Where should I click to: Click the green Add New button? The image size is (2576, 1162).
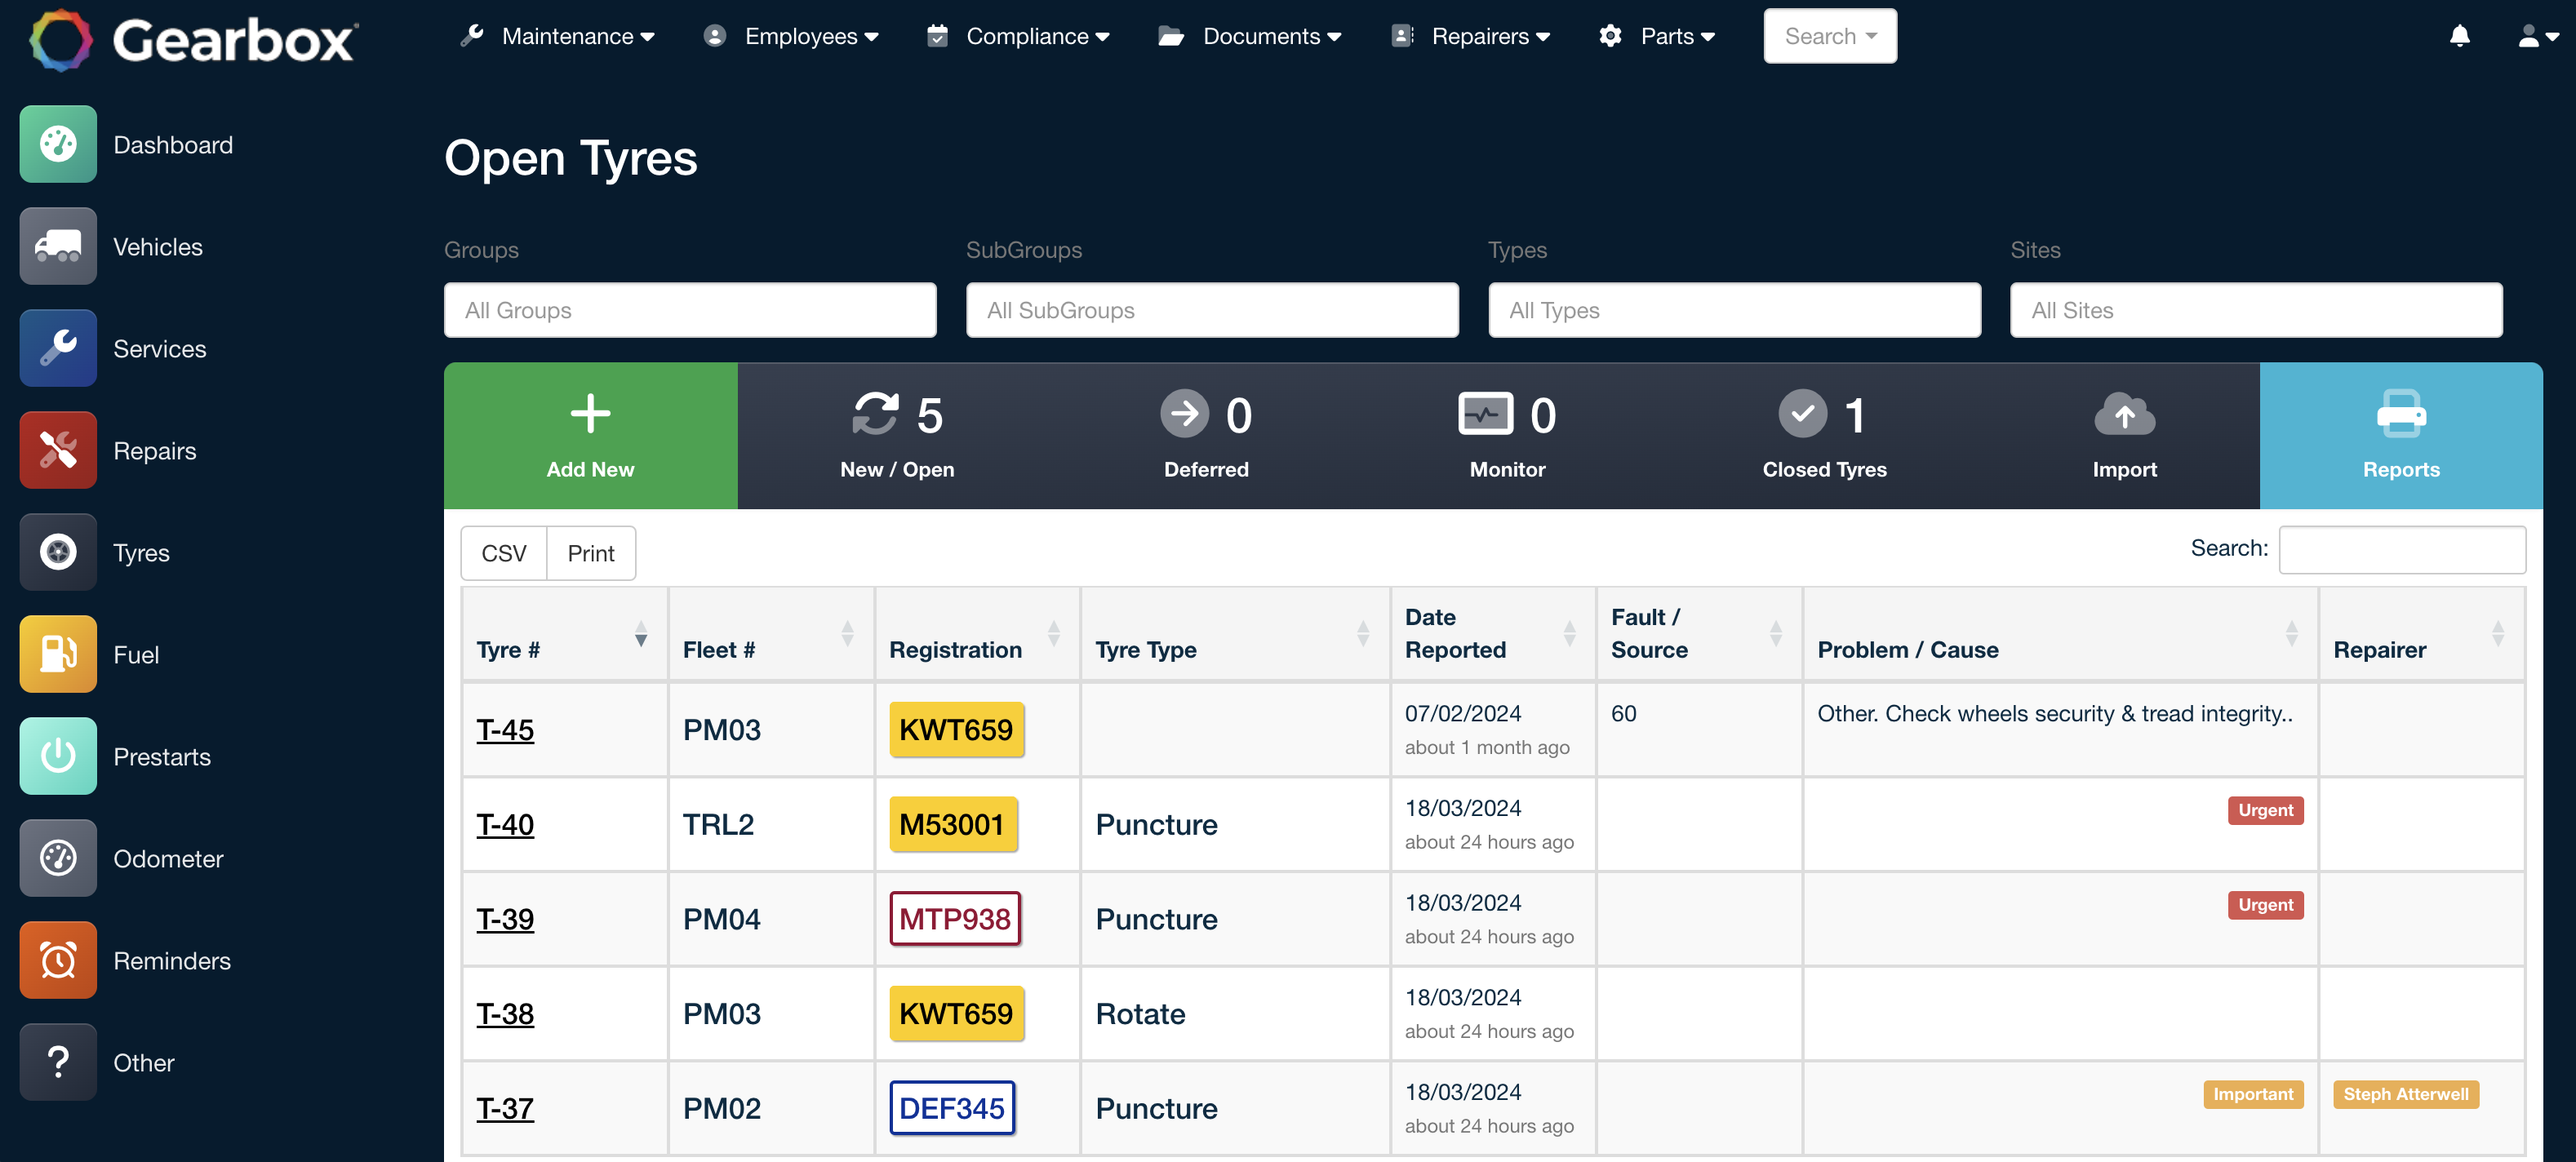pos(590,436)
